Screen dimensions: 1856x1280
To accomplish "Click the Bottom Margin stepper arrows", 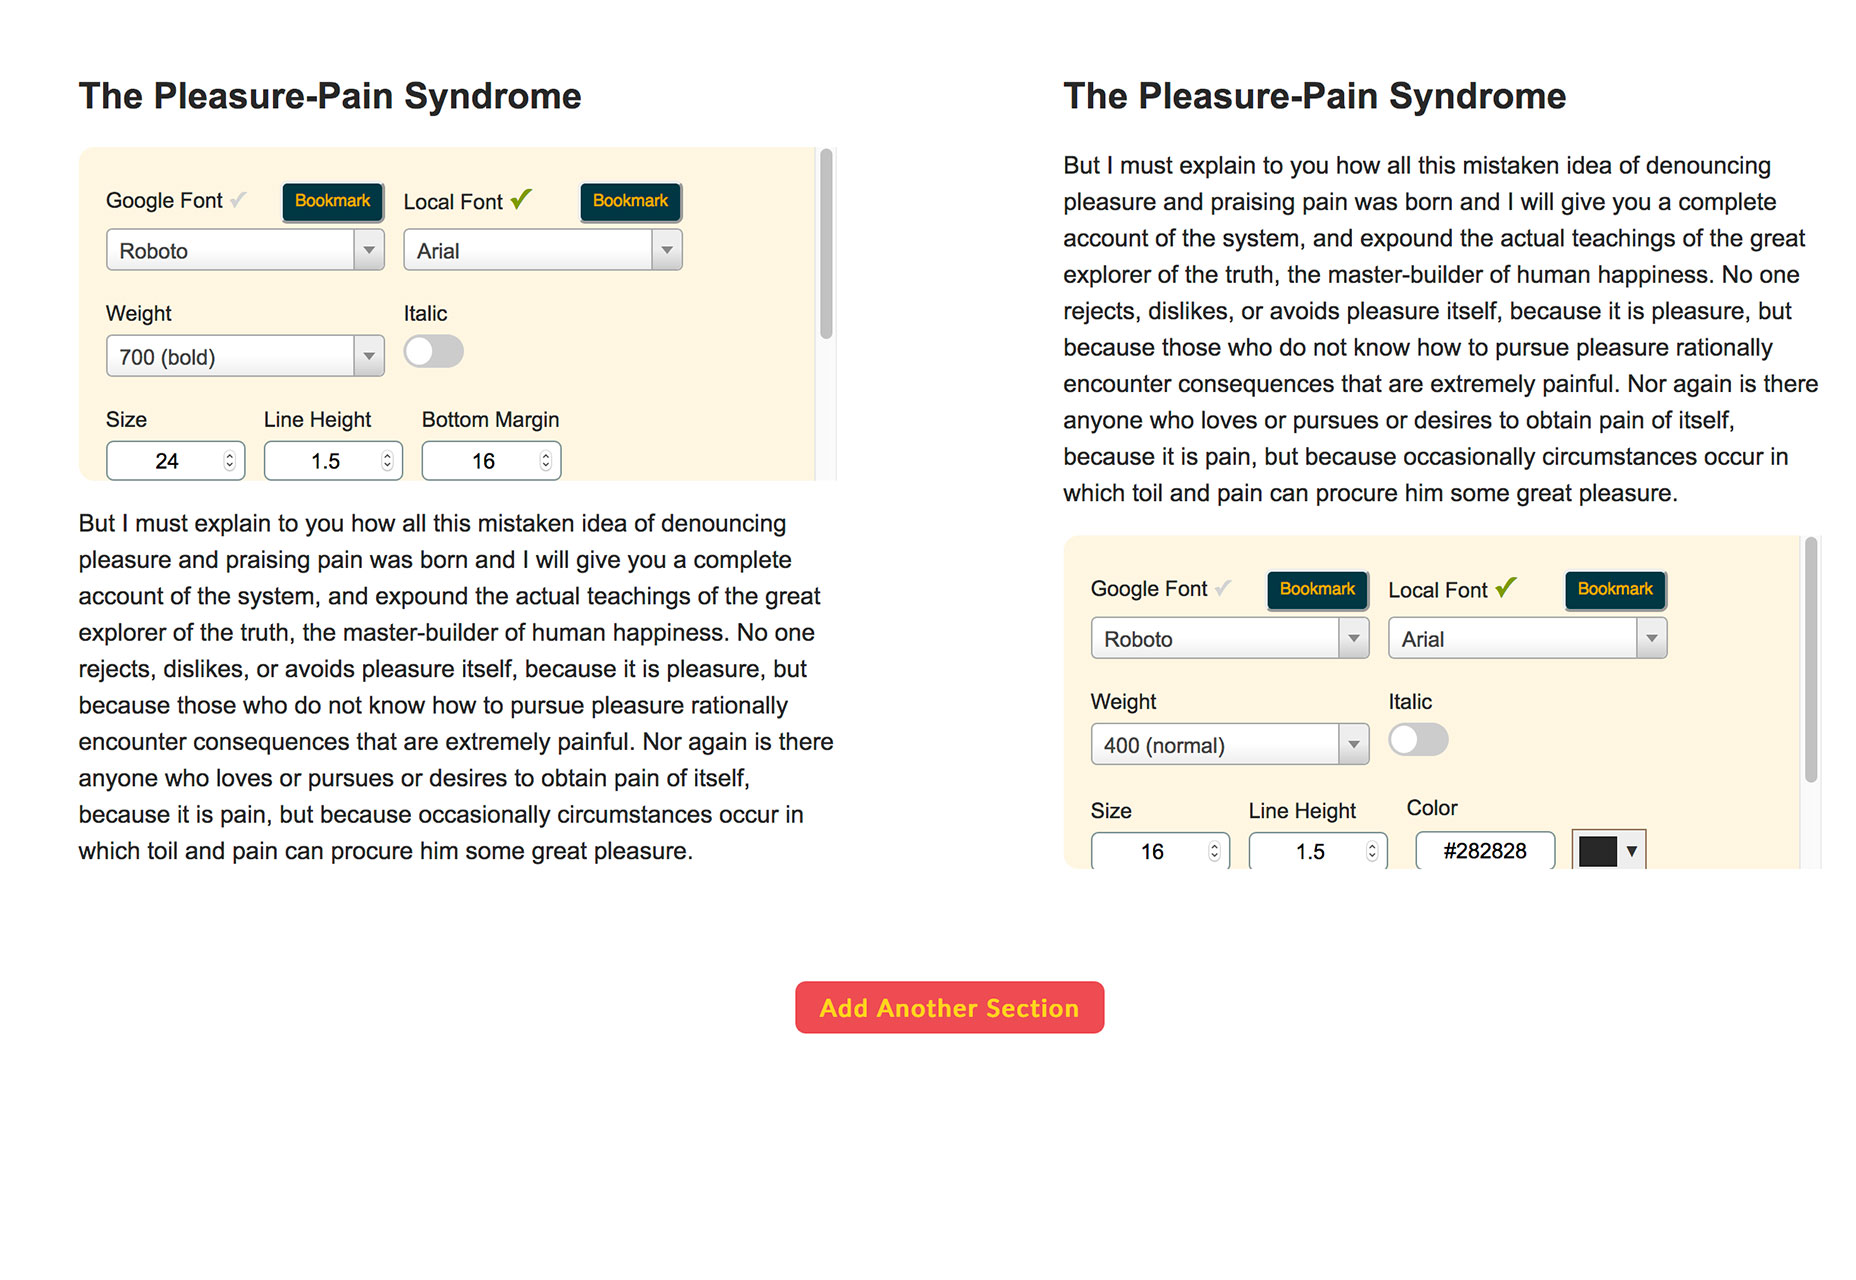I will point(545,461).
